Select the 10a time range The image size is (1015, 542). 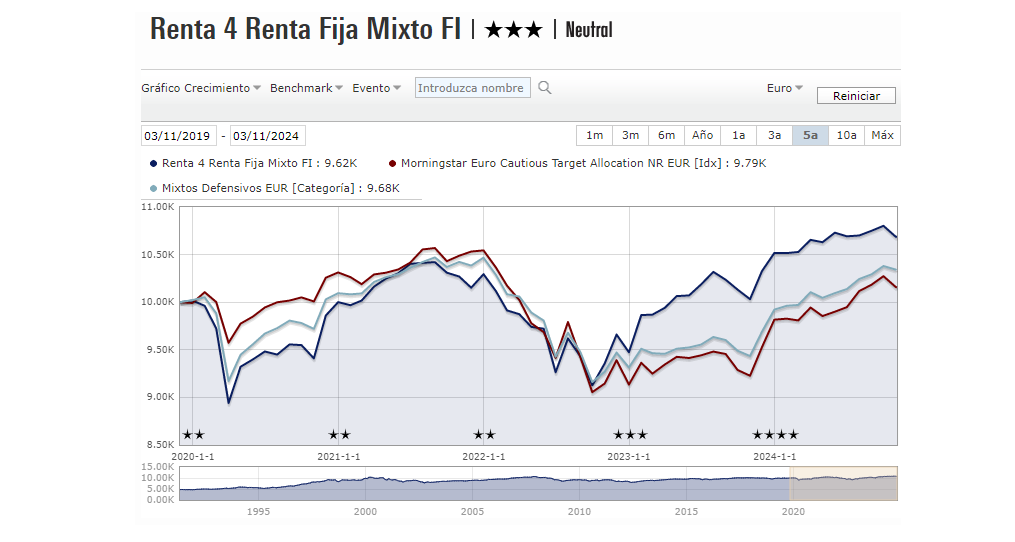(846, 135)
